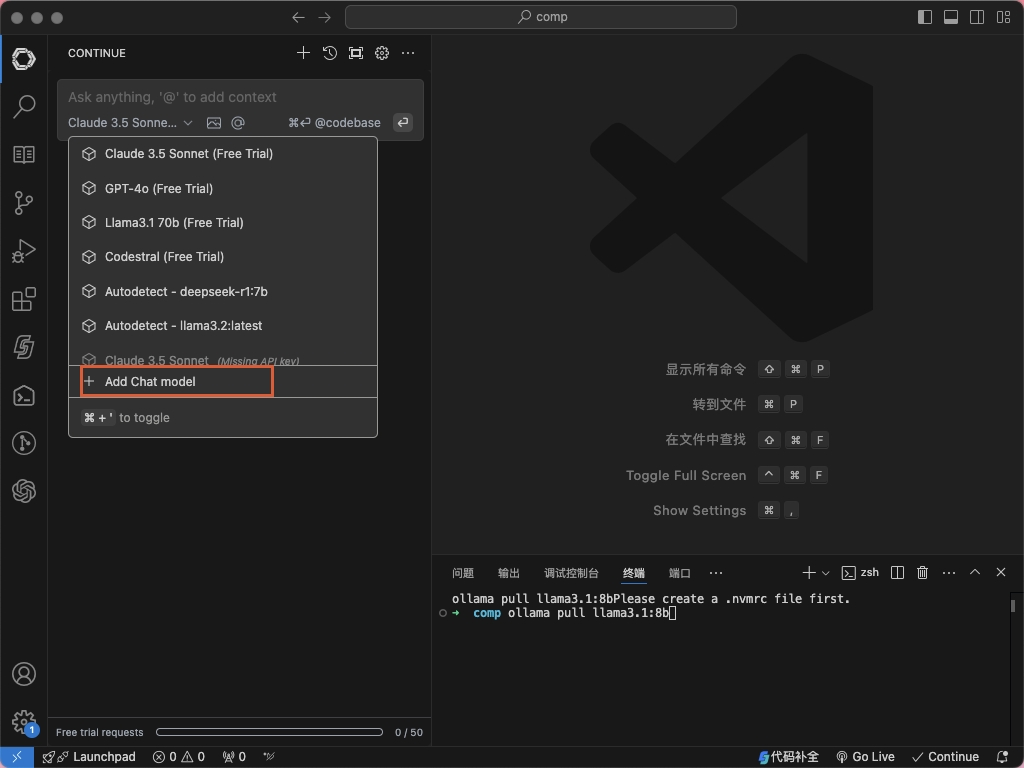
Task: Submit the chat with enter button
Action: click(x=403, y=122)
